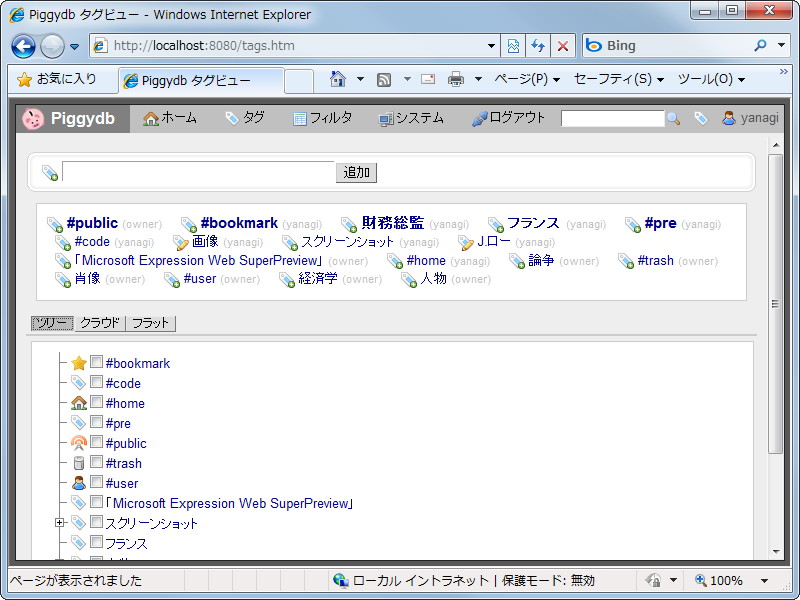Open the bold #bookmark tag link
The image size is (800, 600).
(x=239, y=223)
